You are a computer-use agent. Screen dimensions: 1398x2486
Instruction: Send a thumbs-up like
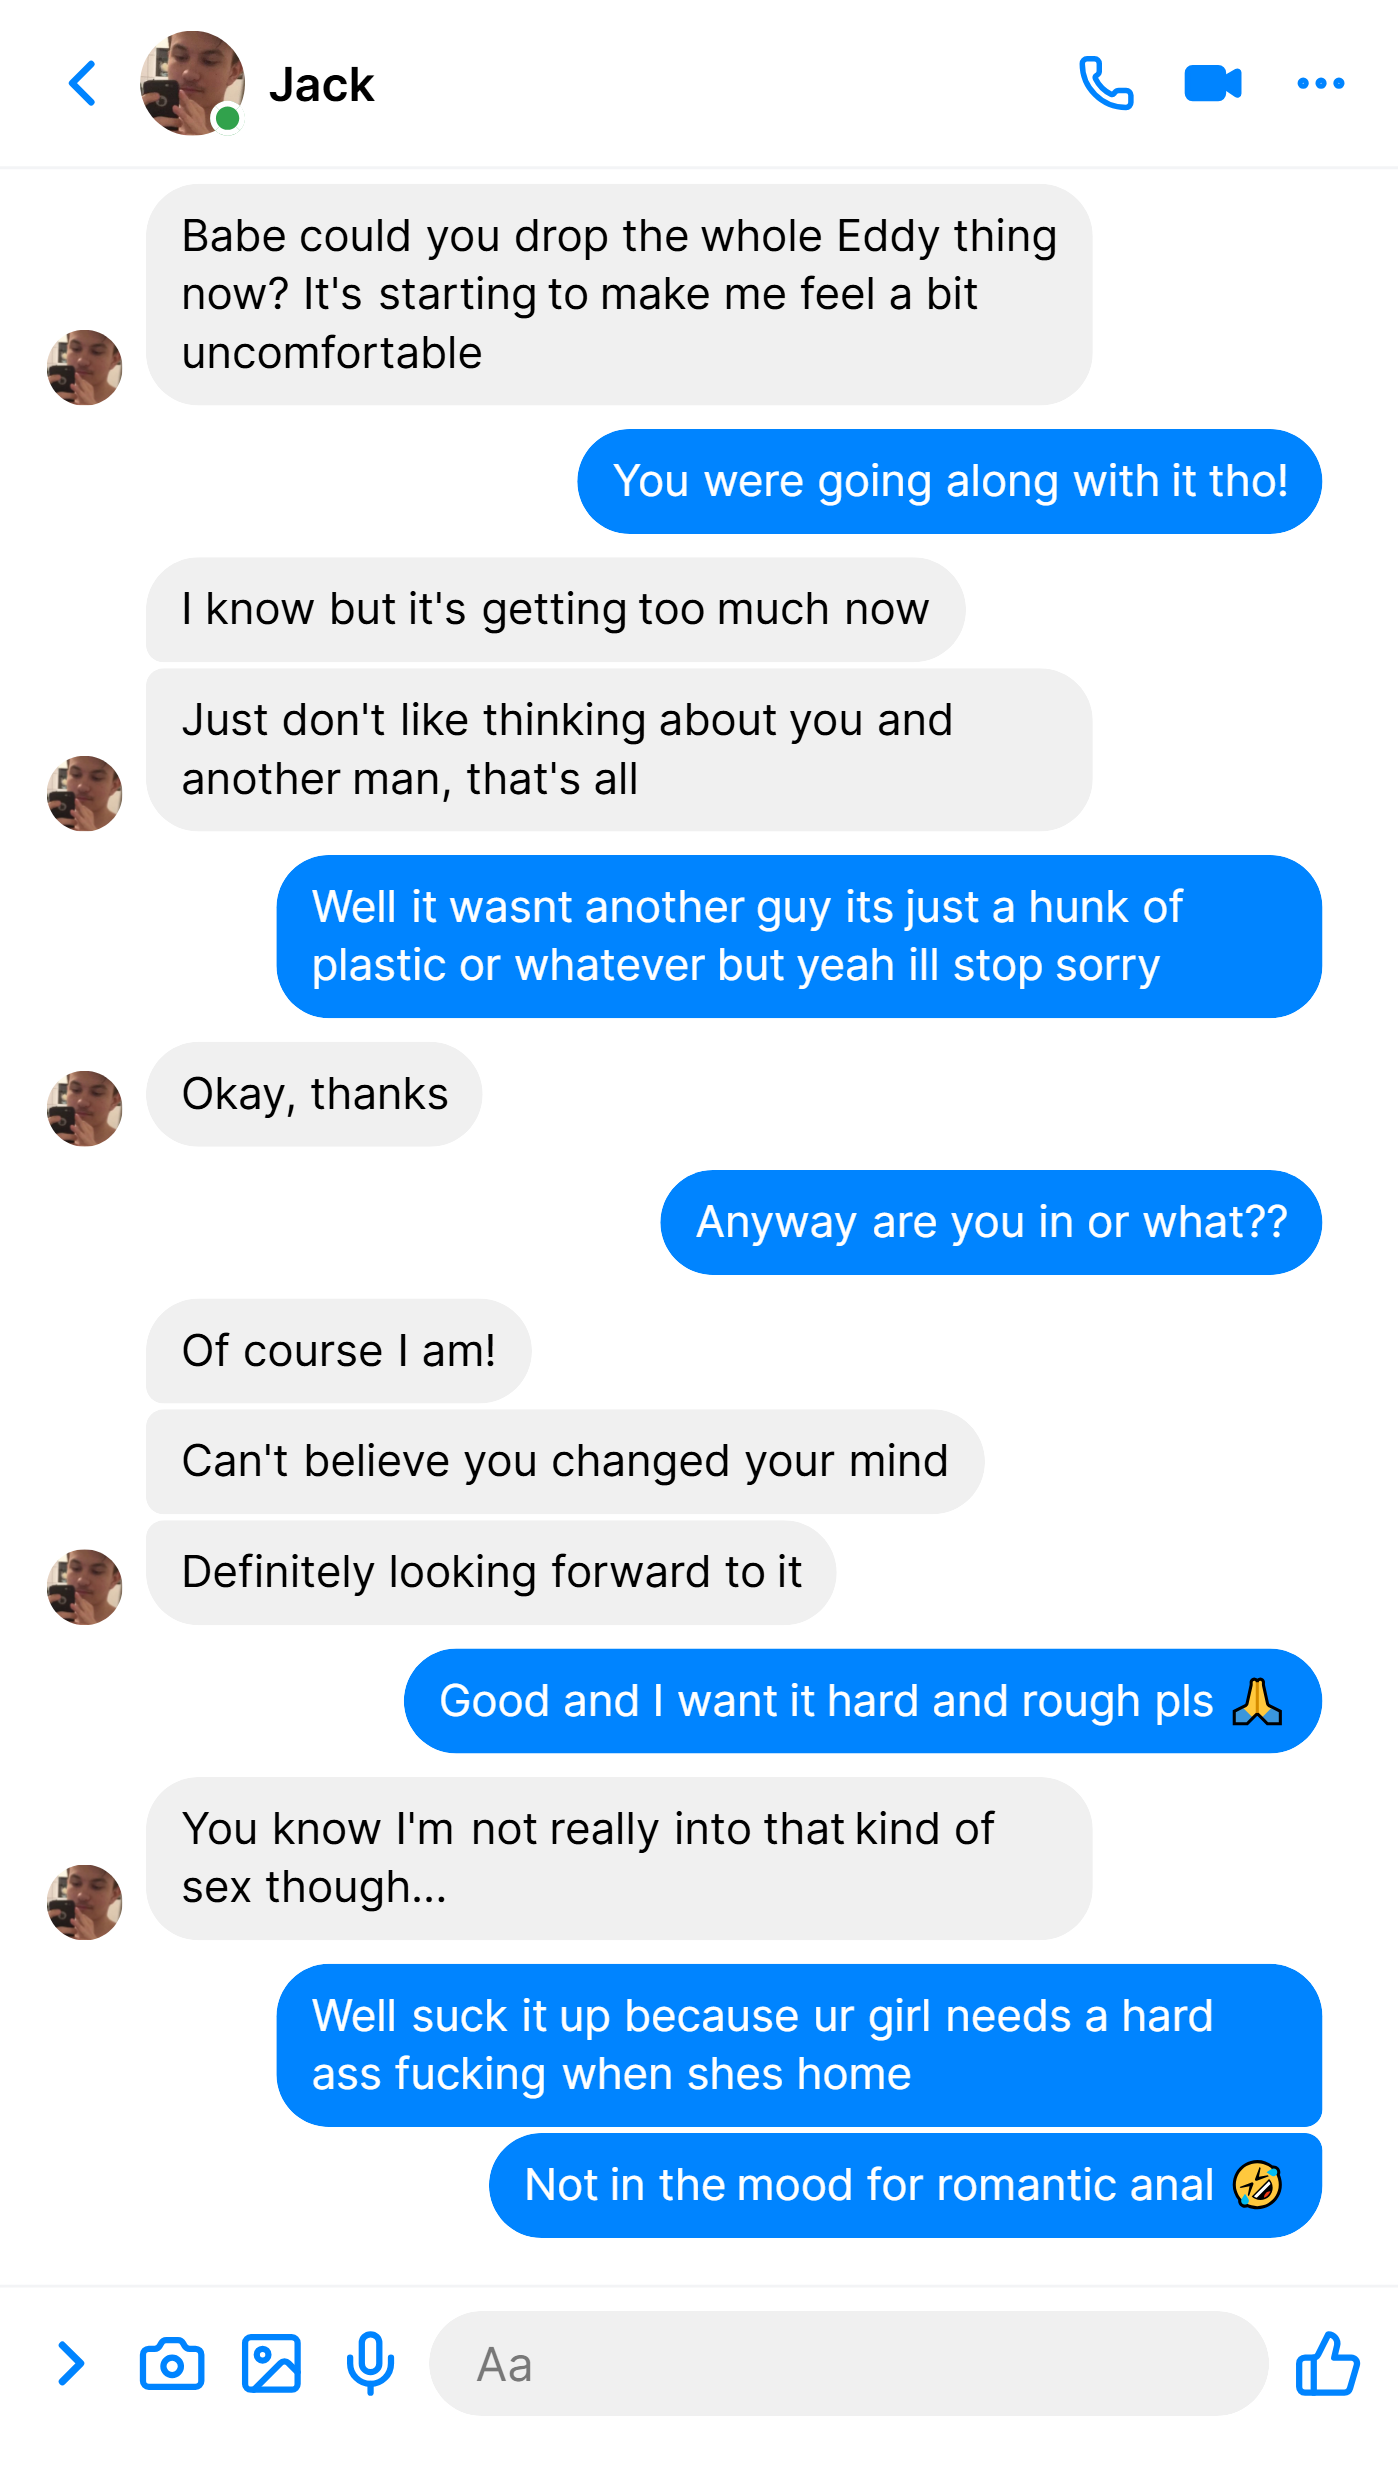click(1327, 2364)
